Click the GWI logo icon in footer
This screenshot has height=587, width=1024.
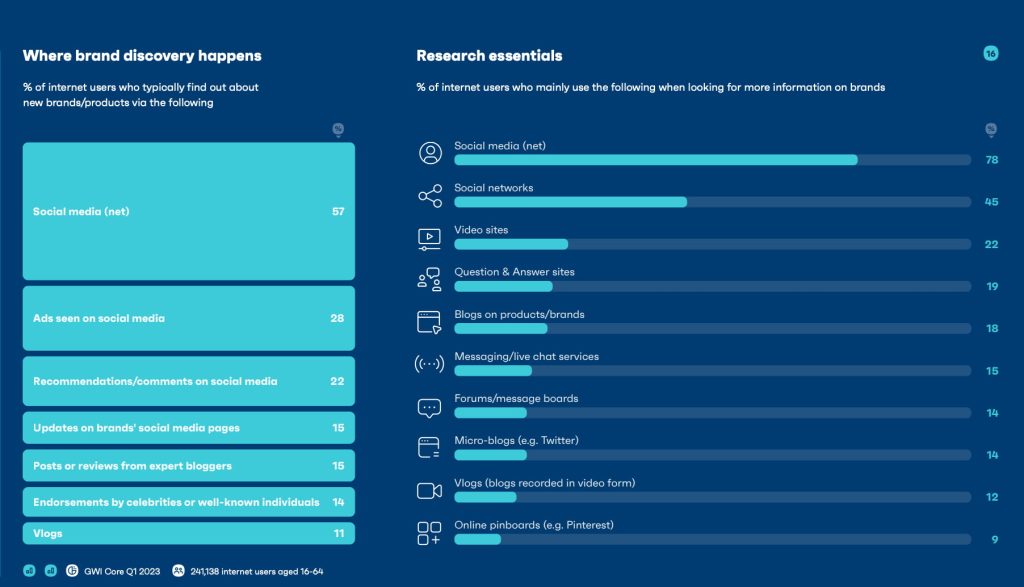point(72,571)
